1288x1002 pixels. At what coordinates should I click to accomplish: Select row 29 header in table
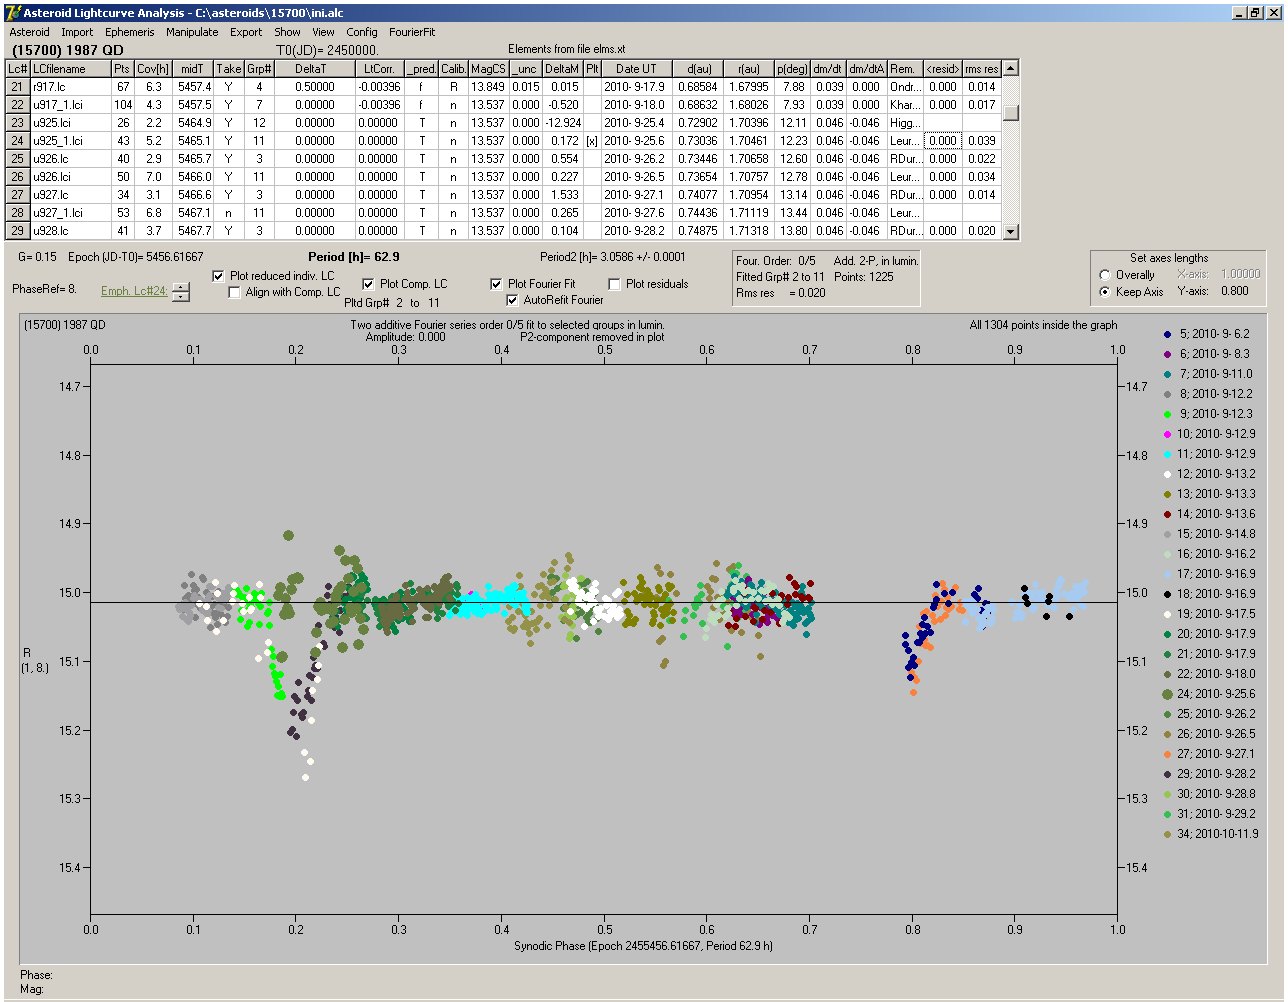pos(18,231)
